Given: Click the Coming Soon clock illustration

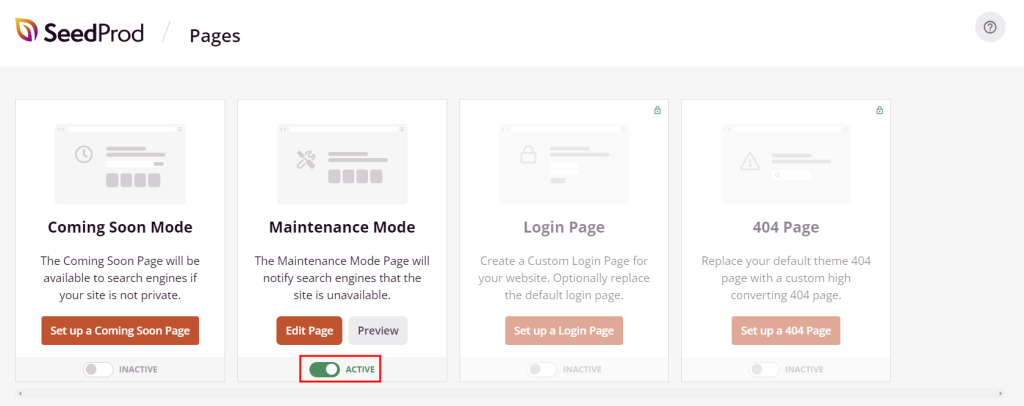Looking at the screenshot, I should 85,154.
